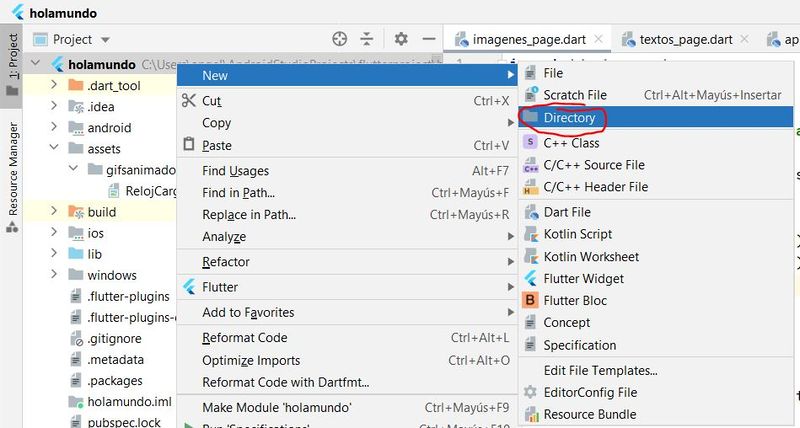
Task: Select the lib folder icon
Action: (x=76, y=254)
